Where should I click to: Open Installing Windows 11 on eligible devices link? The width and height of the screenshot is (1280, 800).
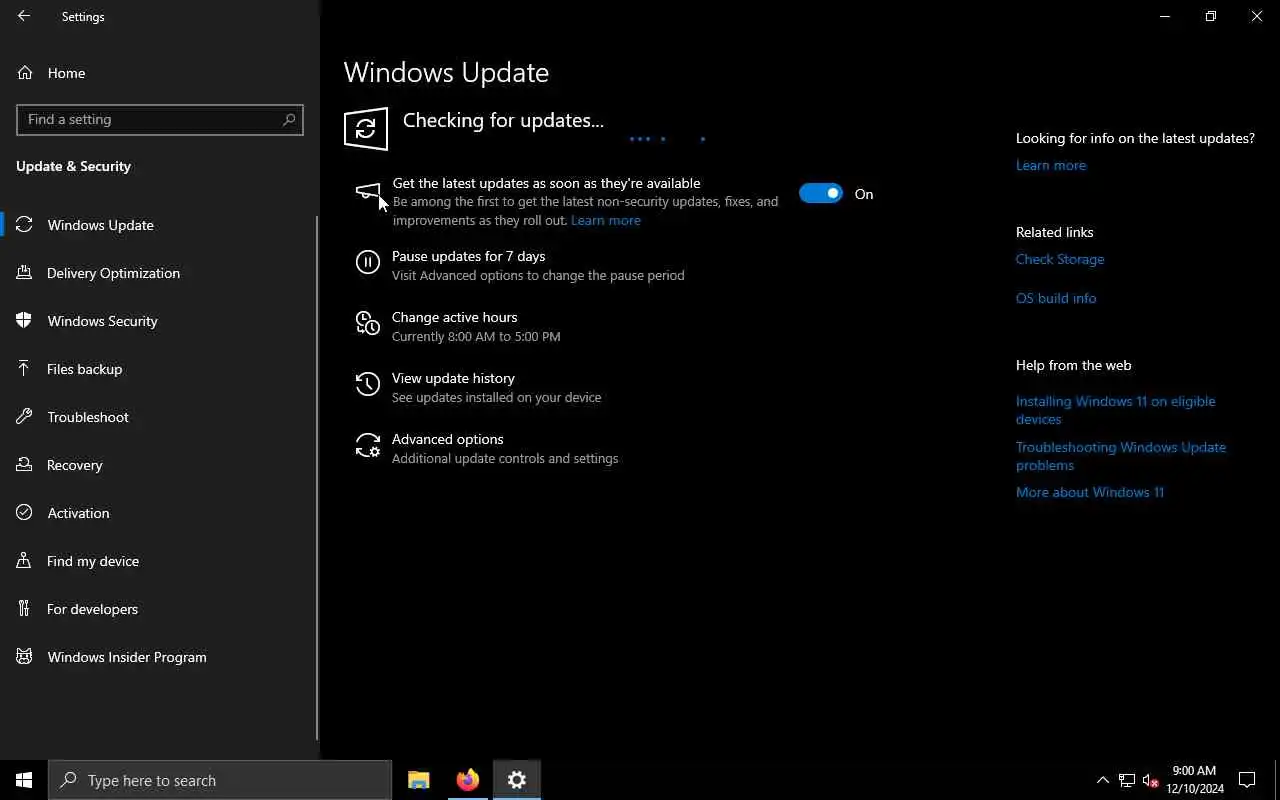[x=1116, y=410]
